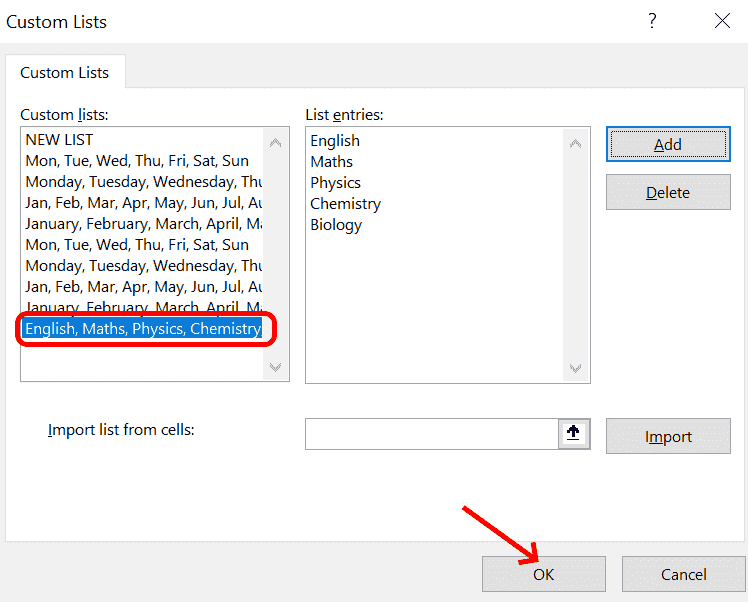Click Physics in List entries
This screenshot has width=748, height=602.
point(335,183)
